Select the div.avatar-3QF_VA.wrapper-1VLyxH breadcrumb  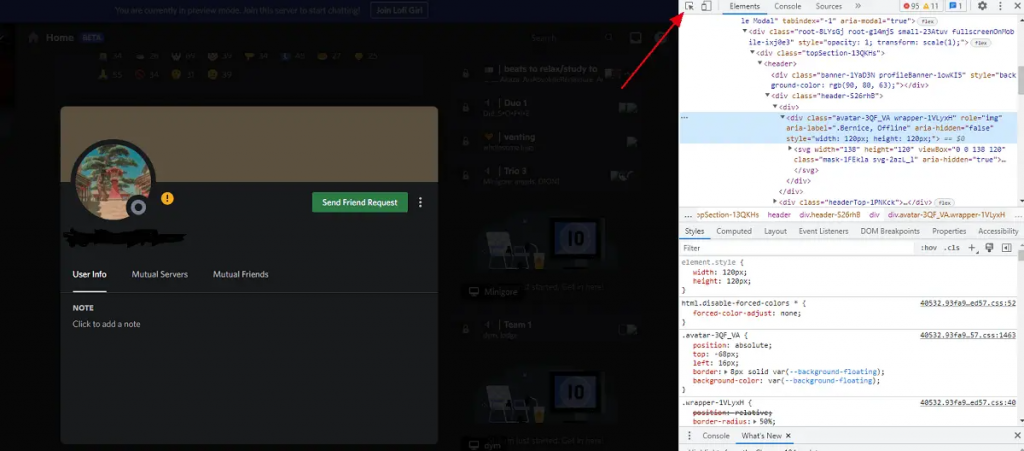coord(946,215)
